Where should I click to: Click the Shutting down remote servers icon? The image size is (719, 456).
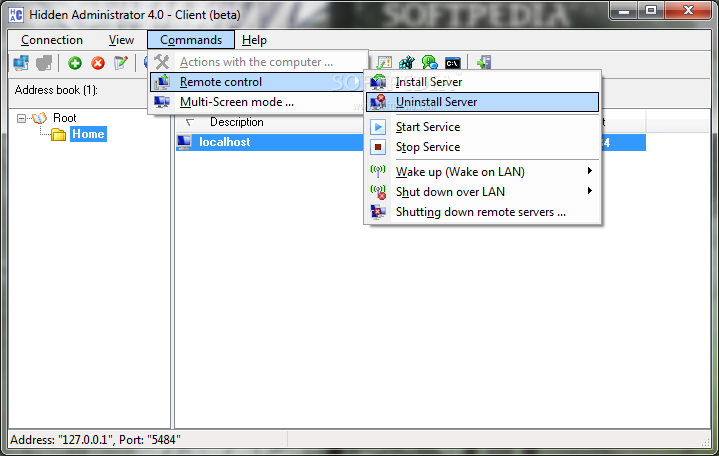(378, 212)
